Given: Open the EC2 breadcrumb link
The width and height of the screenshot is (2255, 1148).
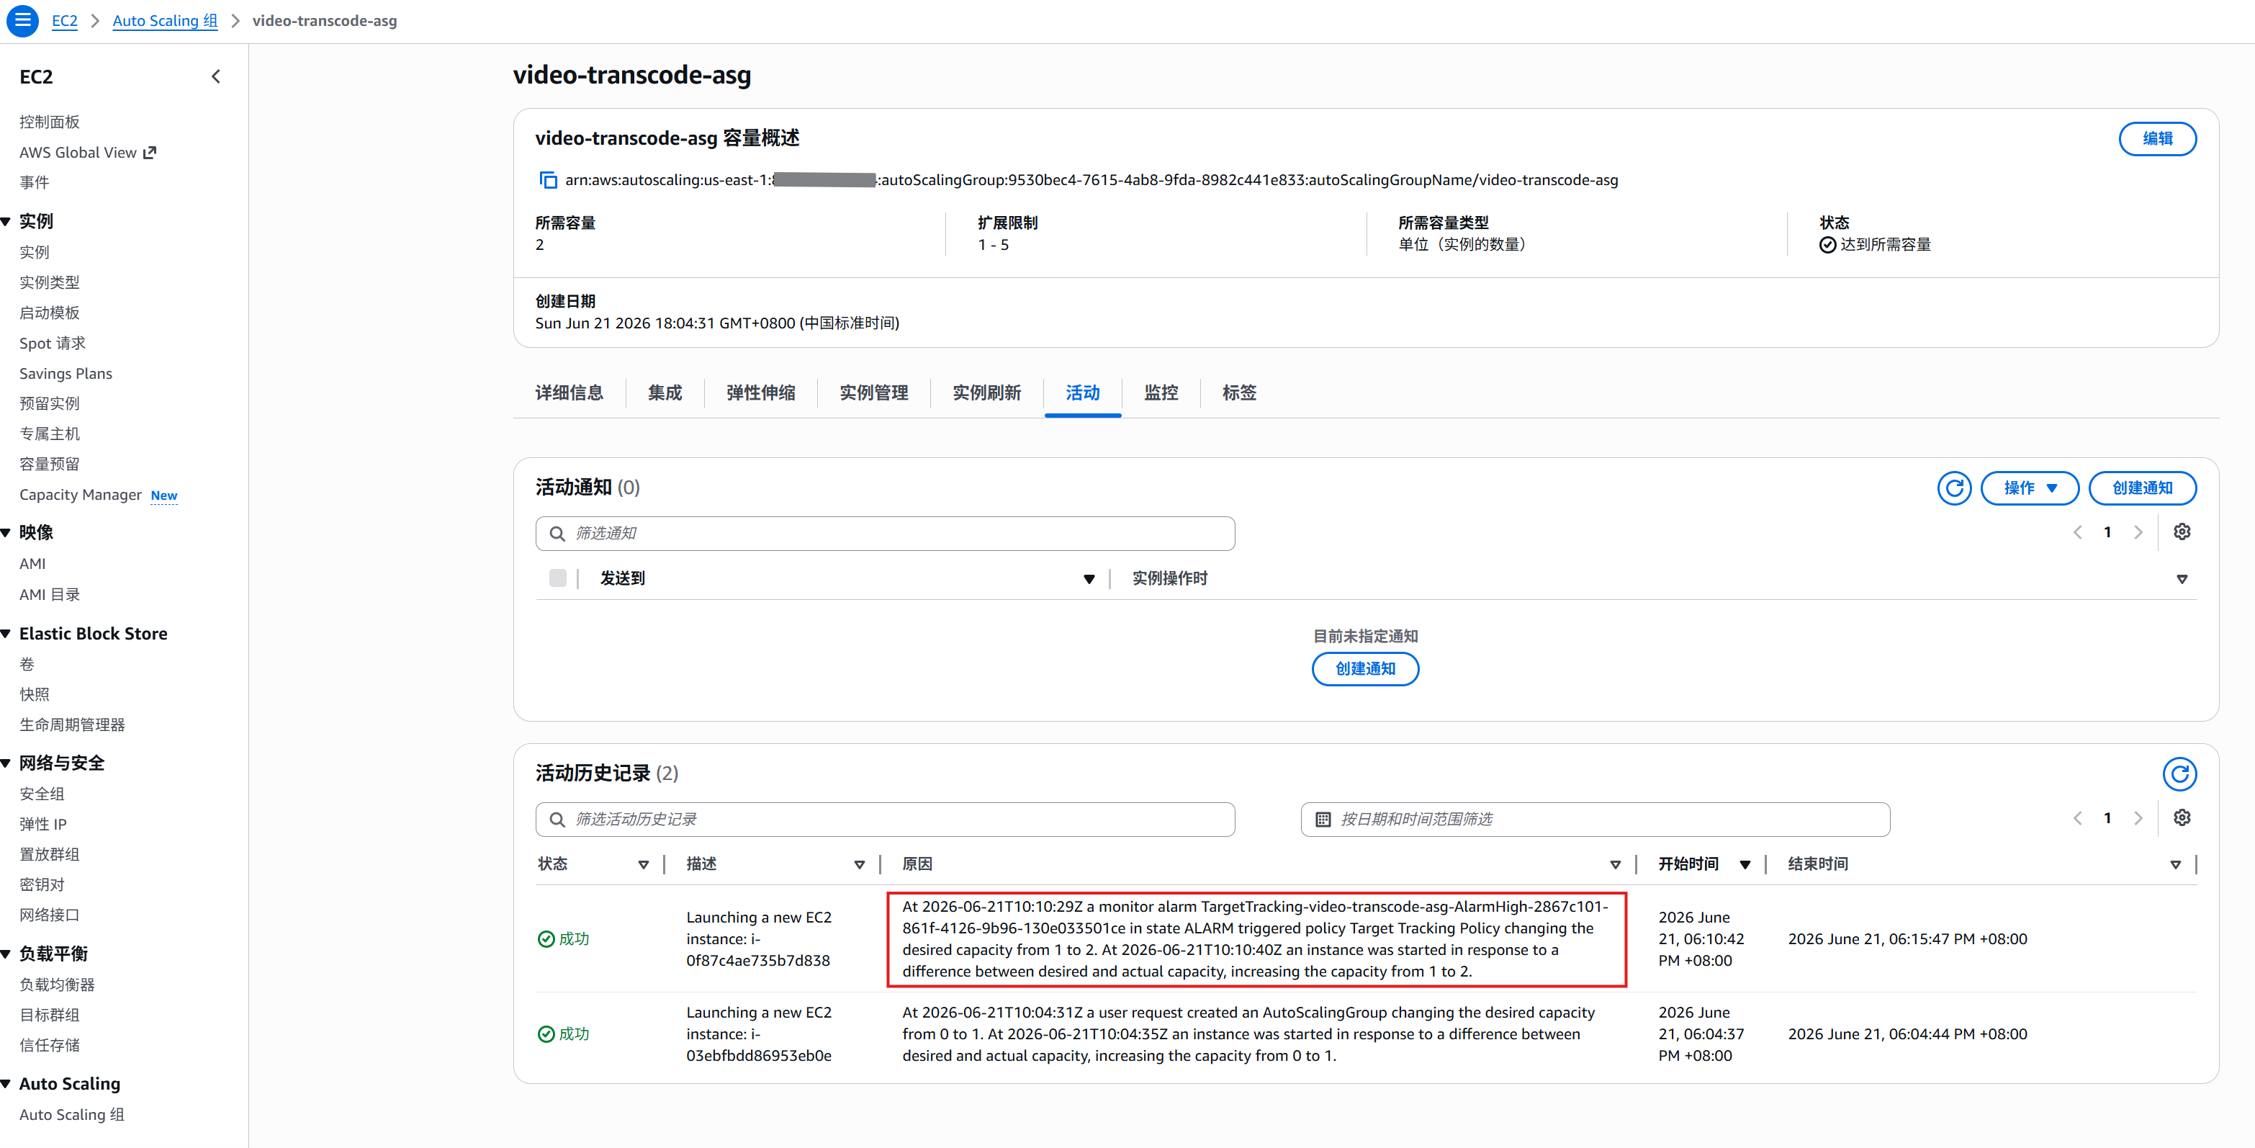Looking at the screenshot, I should 65,21.
